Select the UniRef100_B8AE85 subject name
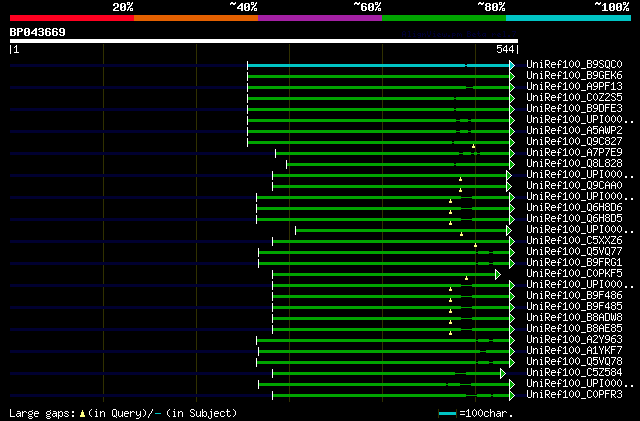 574,329
